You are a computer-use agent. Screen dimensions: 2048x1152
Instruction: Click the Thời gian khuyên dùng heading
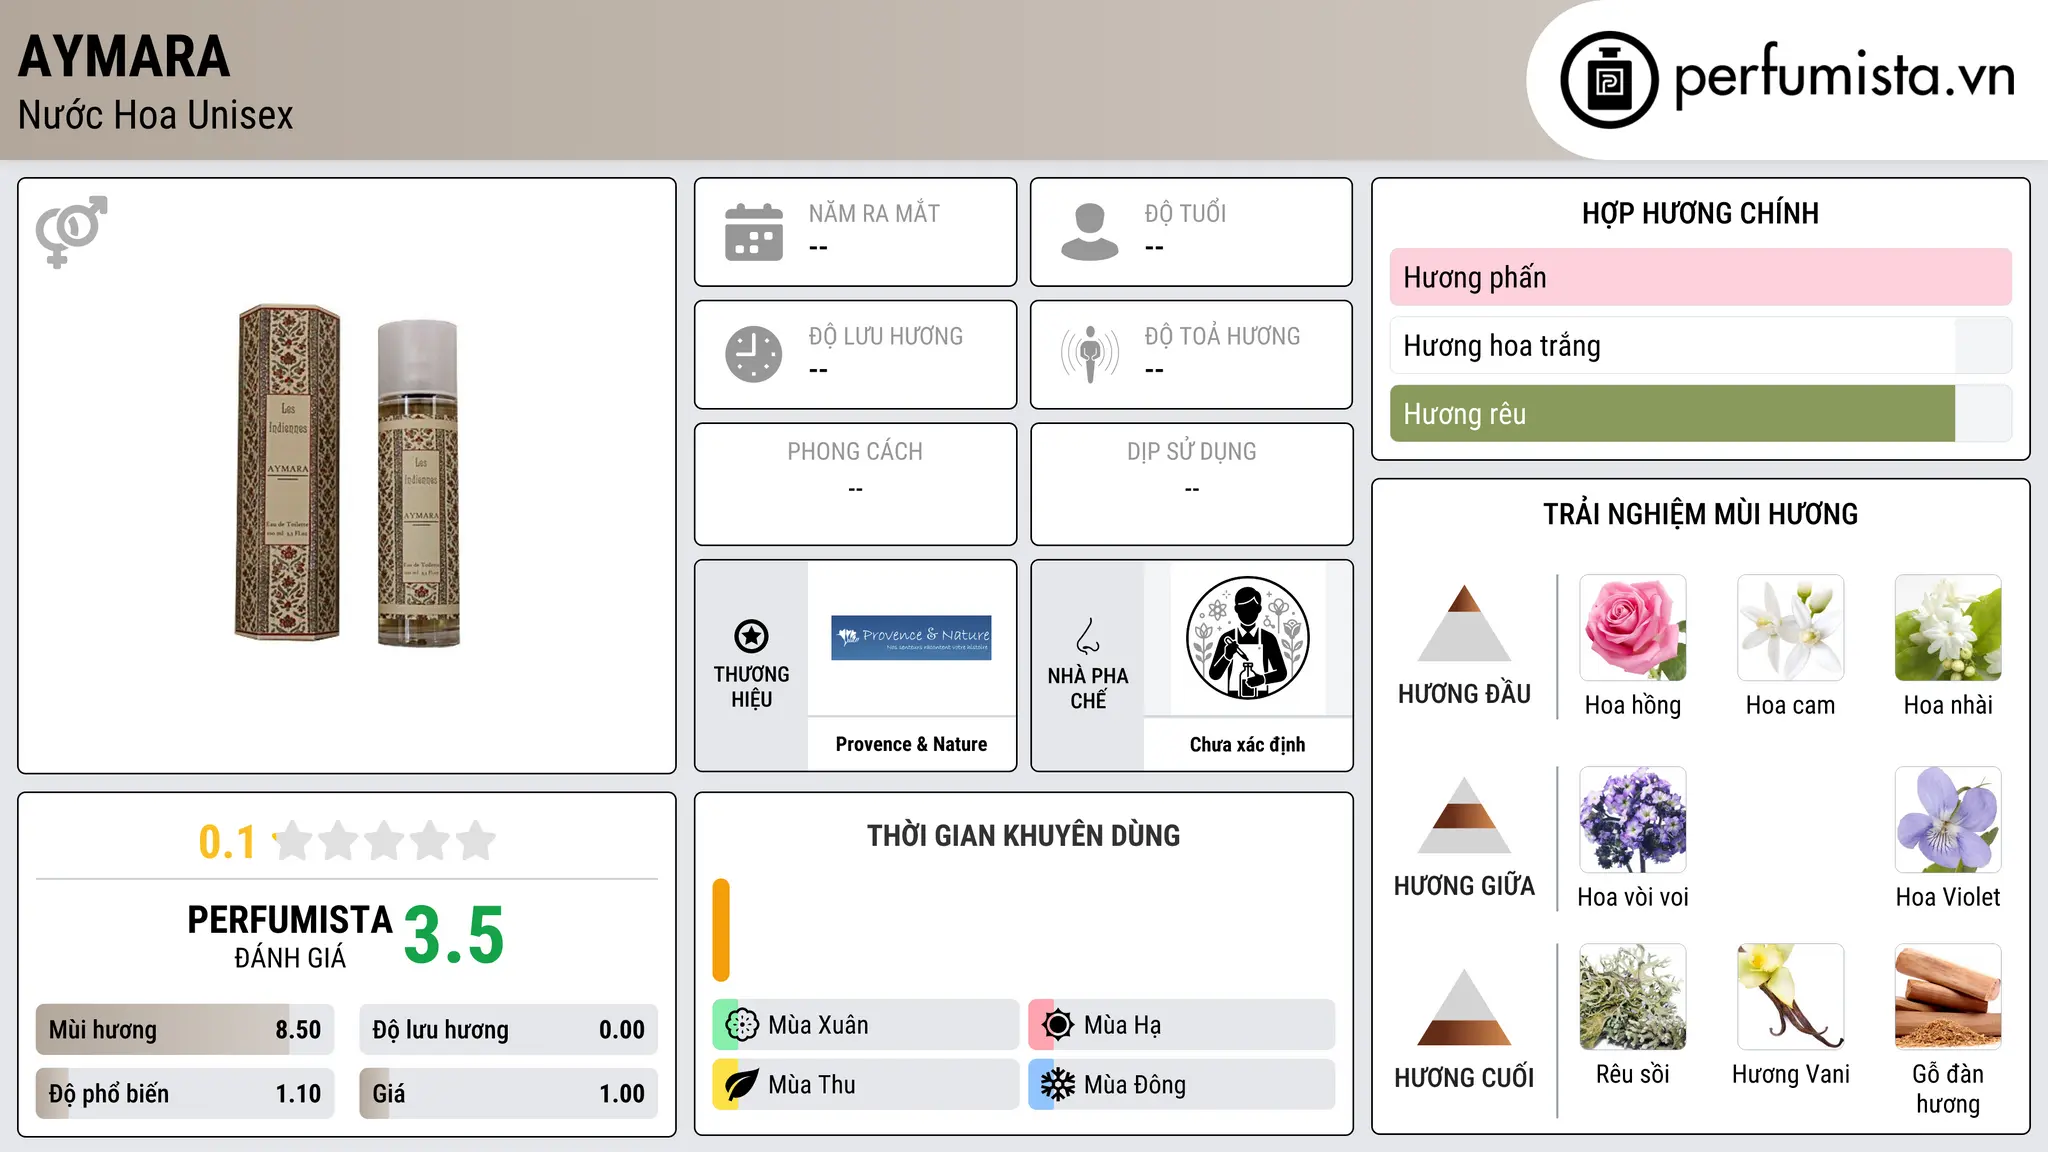tap(1023, 835)
